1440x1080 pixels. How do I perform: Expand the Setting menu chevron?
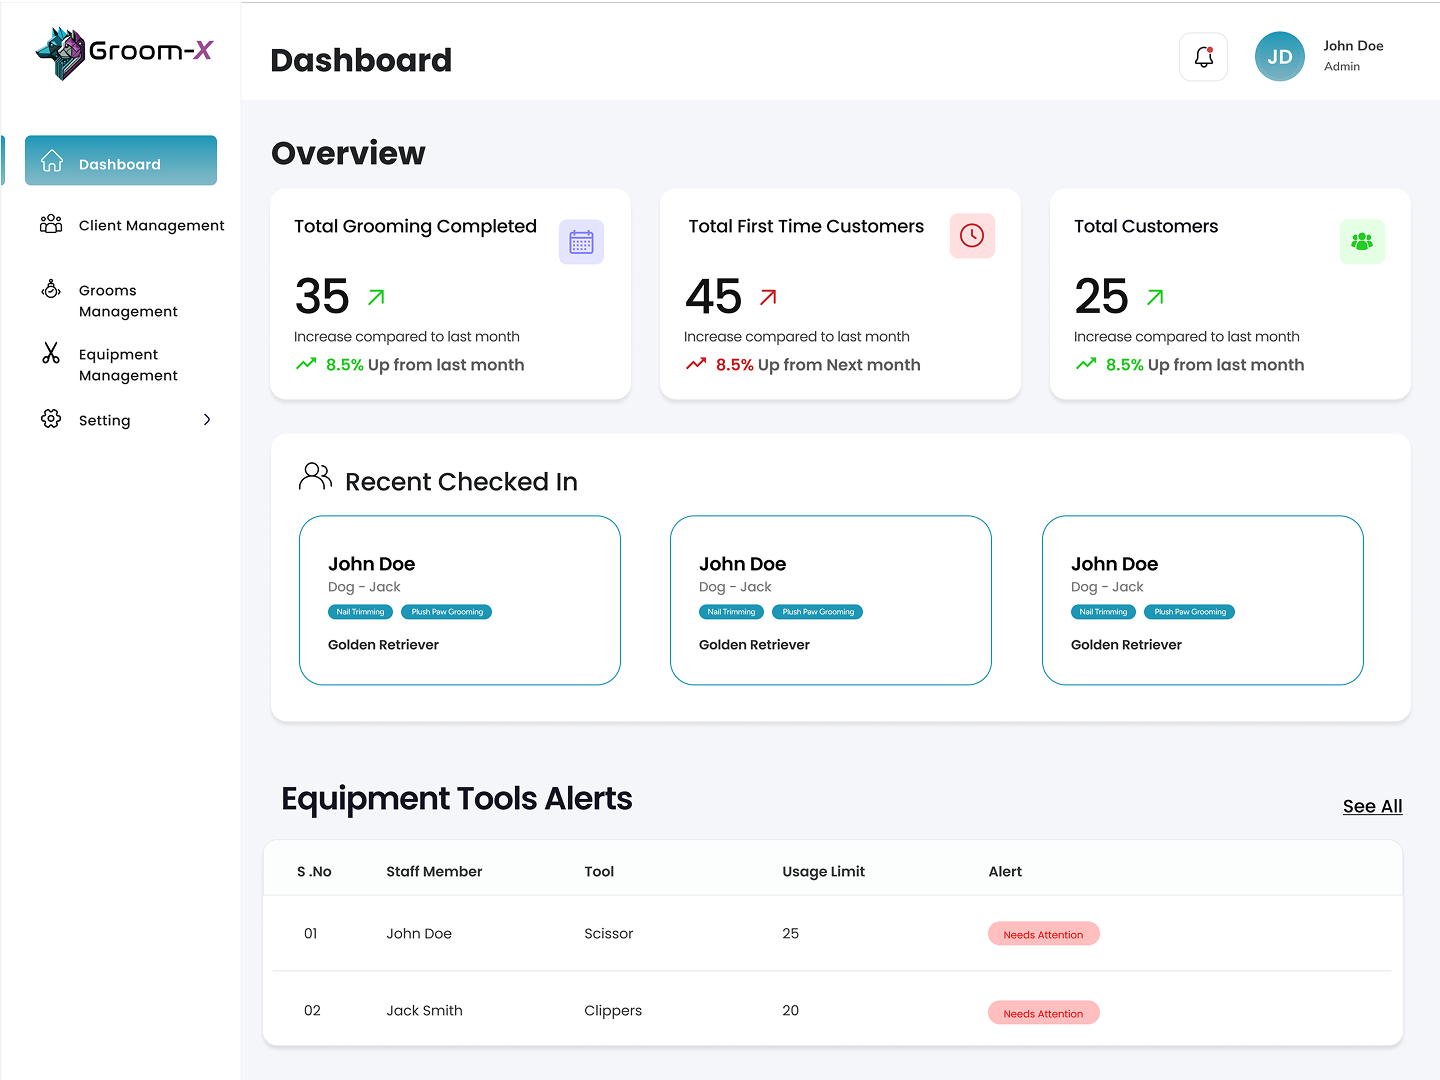[207, 420]
